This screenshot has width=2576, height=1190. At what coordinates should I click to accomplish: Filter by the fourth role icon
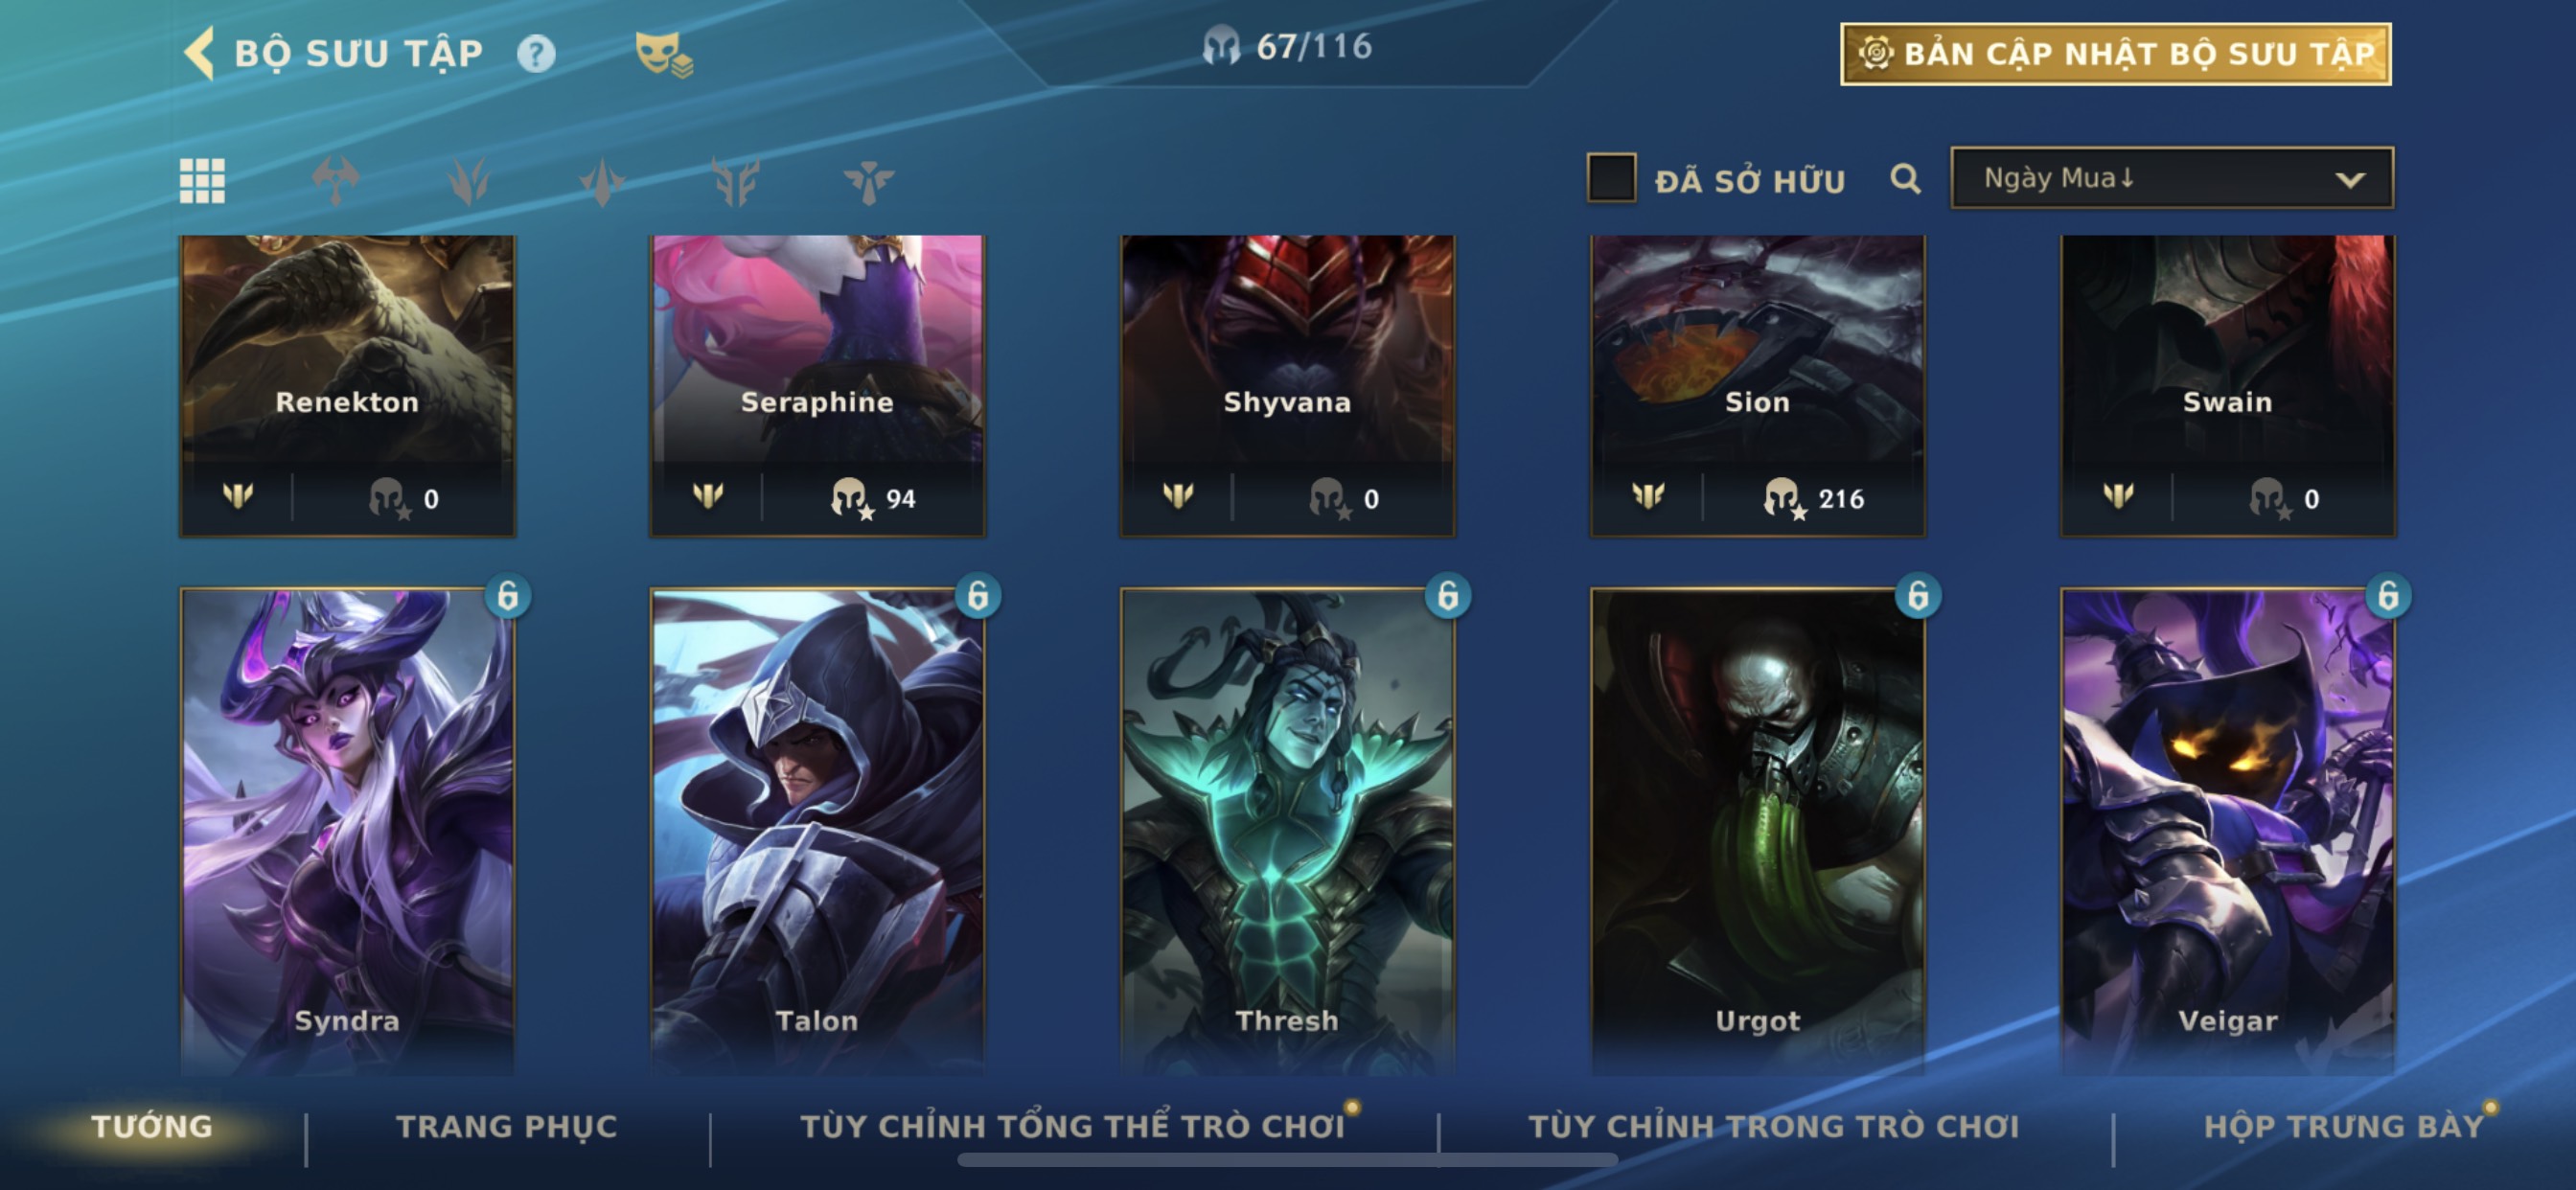(735, 181)
